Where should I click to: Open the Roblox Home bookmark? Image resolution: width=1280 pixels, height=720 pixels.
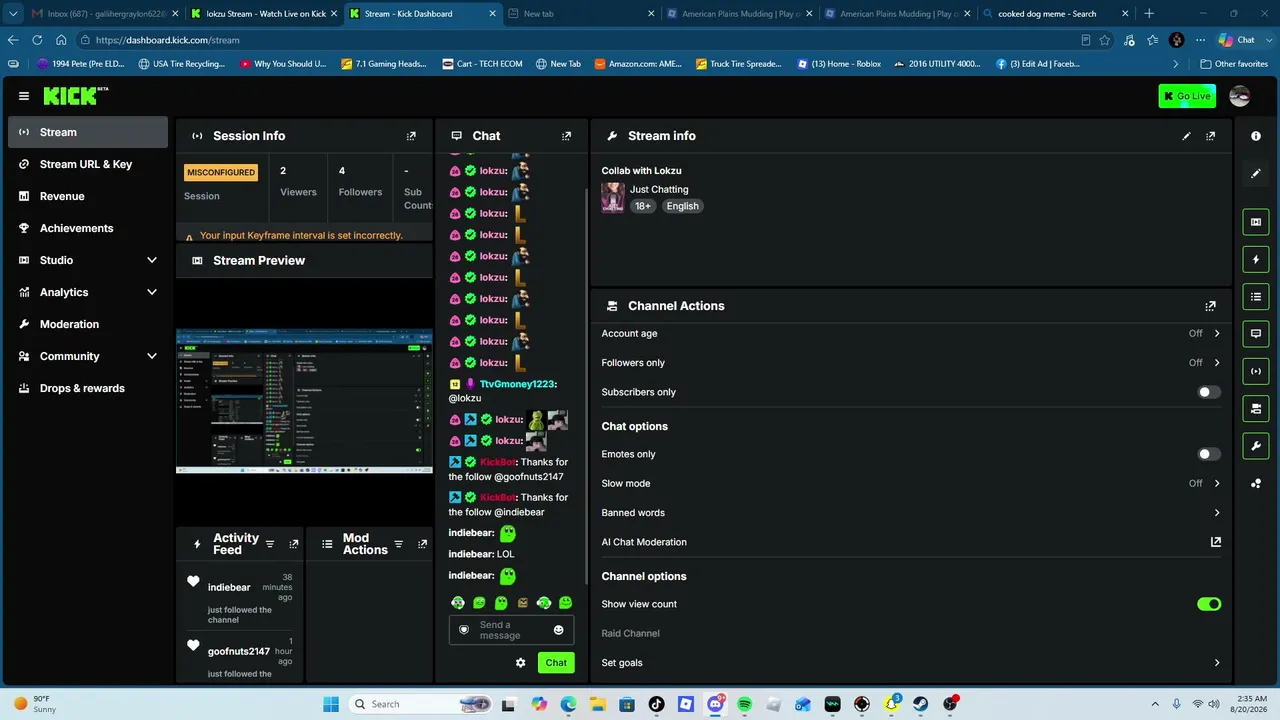pos(839,64)
